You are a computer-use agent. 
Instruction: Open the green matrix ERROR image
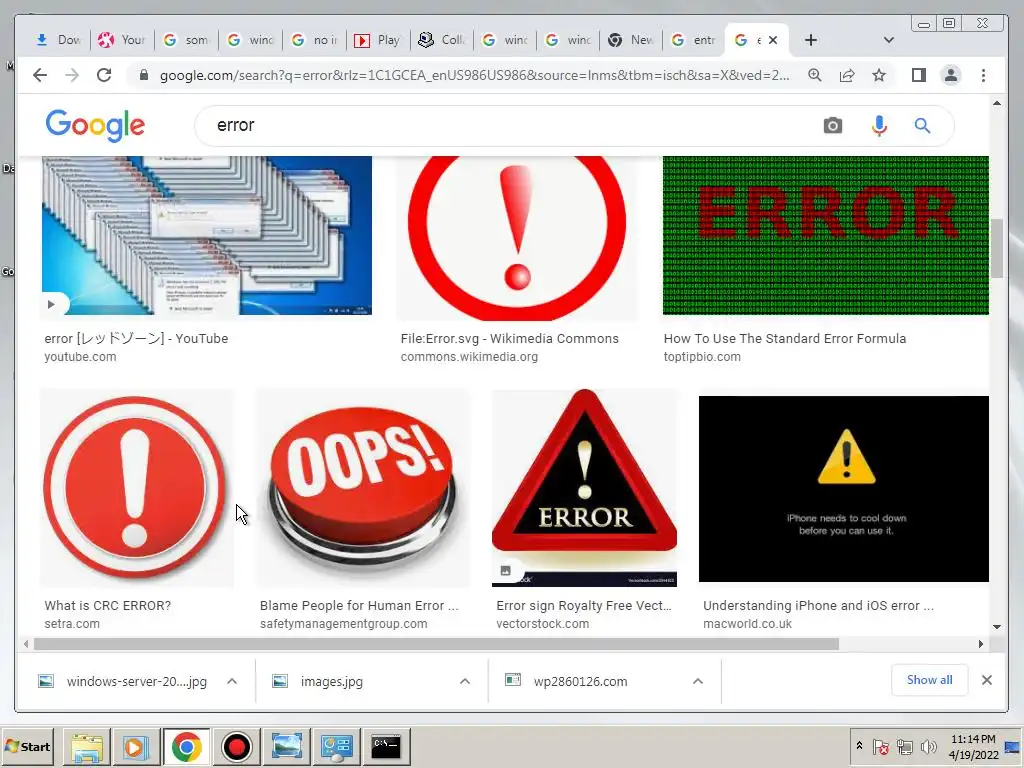pyautogui.click(x=825, y=235)
